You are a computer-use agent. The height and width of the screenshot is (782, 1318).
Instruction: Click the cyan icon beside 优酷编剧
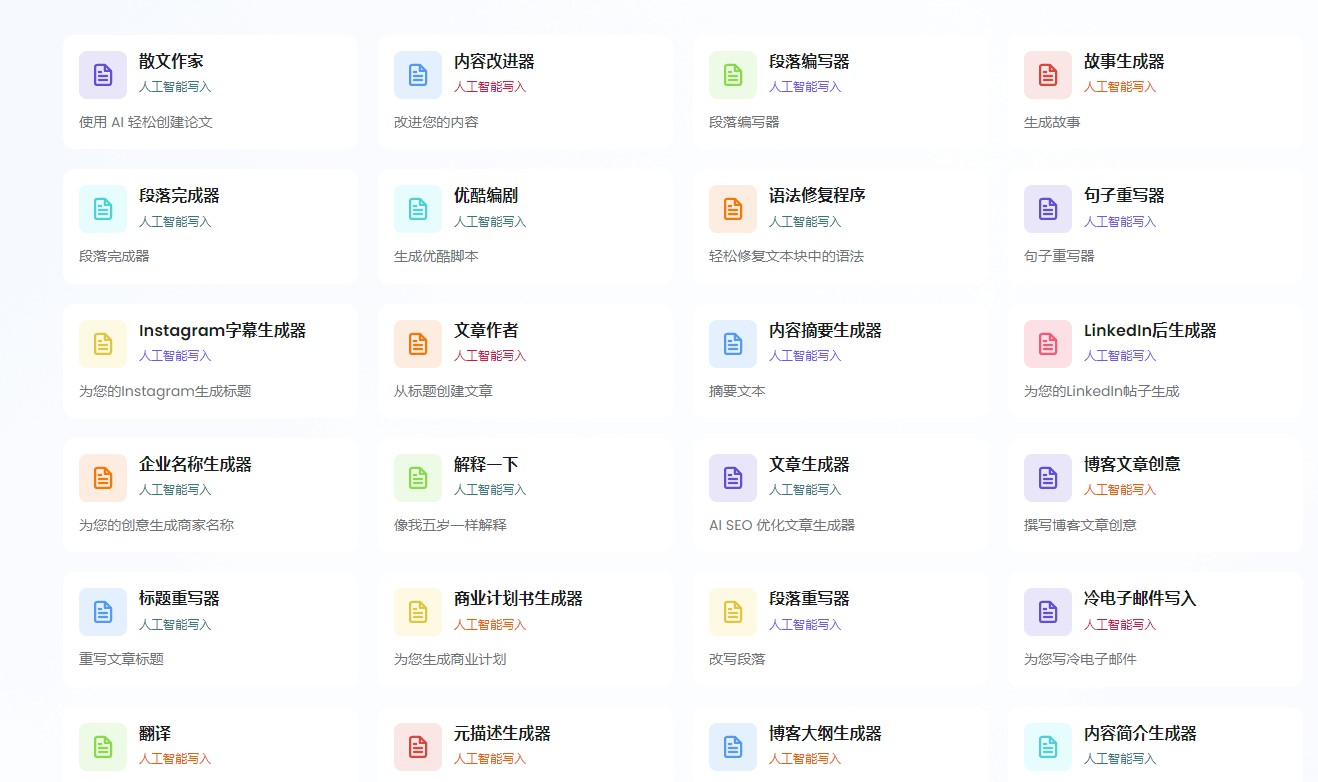(418, 209)
